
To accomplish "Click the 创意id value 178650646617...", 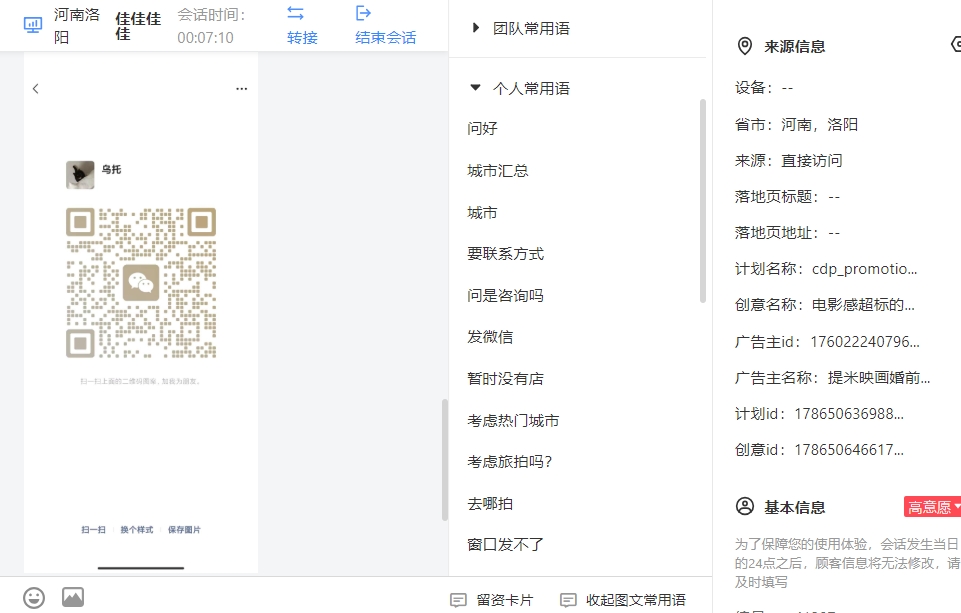I will 849,450.
